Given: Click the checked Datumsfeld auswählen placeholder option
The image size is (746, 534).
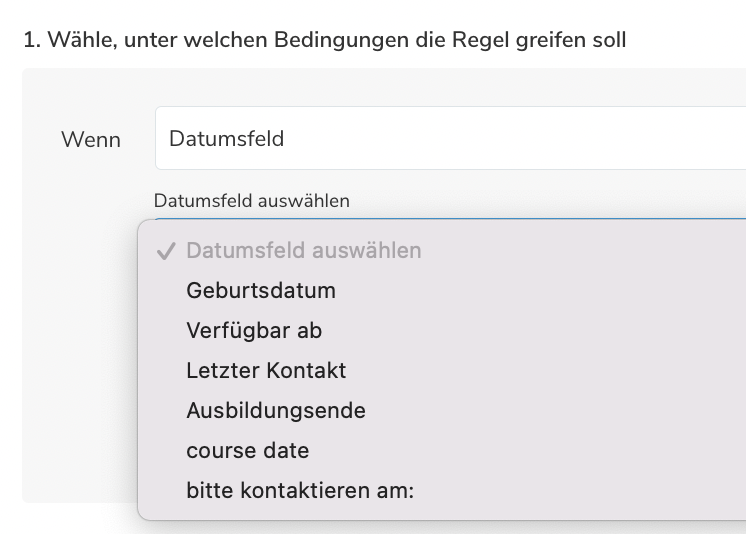Looking at the screenshot, I should (304, 251).
